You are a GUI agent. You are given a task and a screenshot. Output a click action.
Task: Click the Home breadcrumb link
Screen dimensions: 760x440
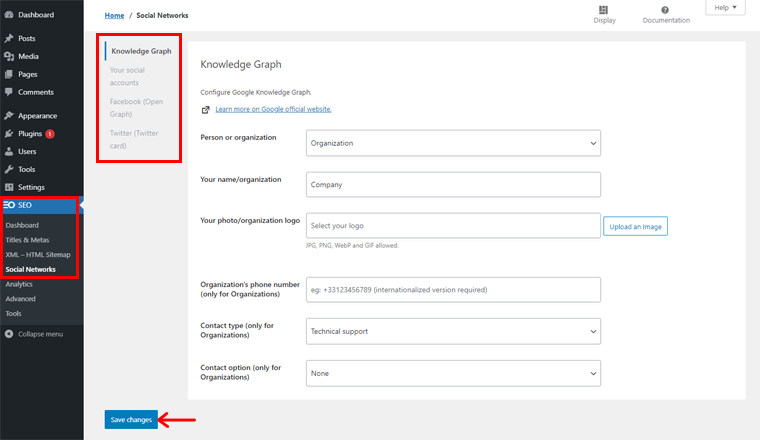tap(114, 16)
